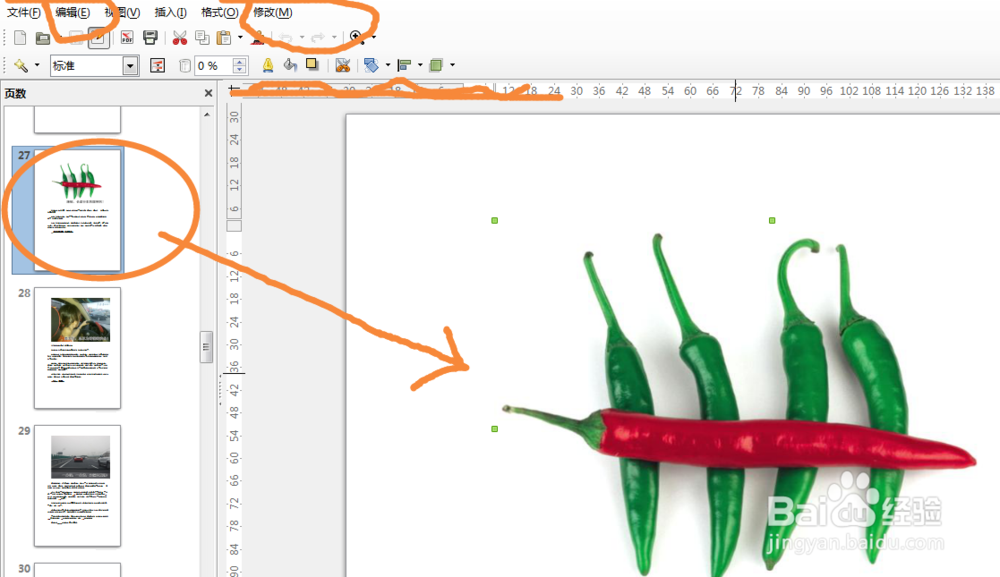This screenshot has width=1000, height=577.
Task: Click the pages panel scrollbar thumb
Action: click(206, 346)
